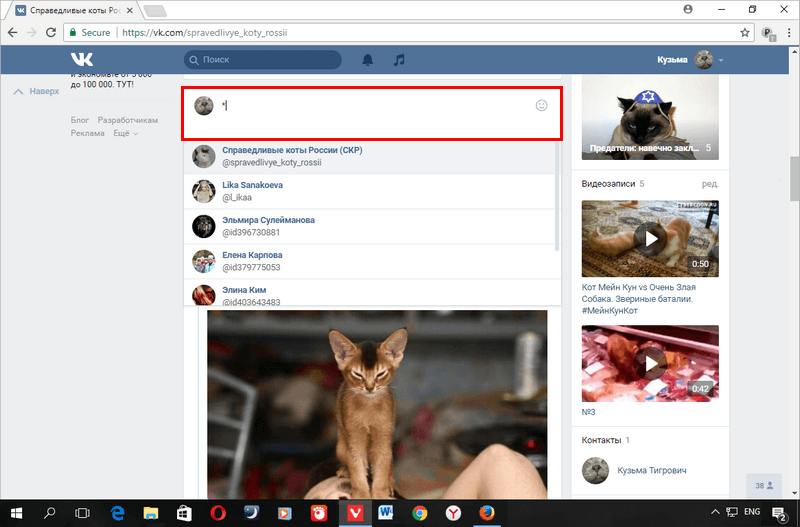800x527 pixels.
Task: Click the browser back arrow
Action: click(x=13, y=33)
